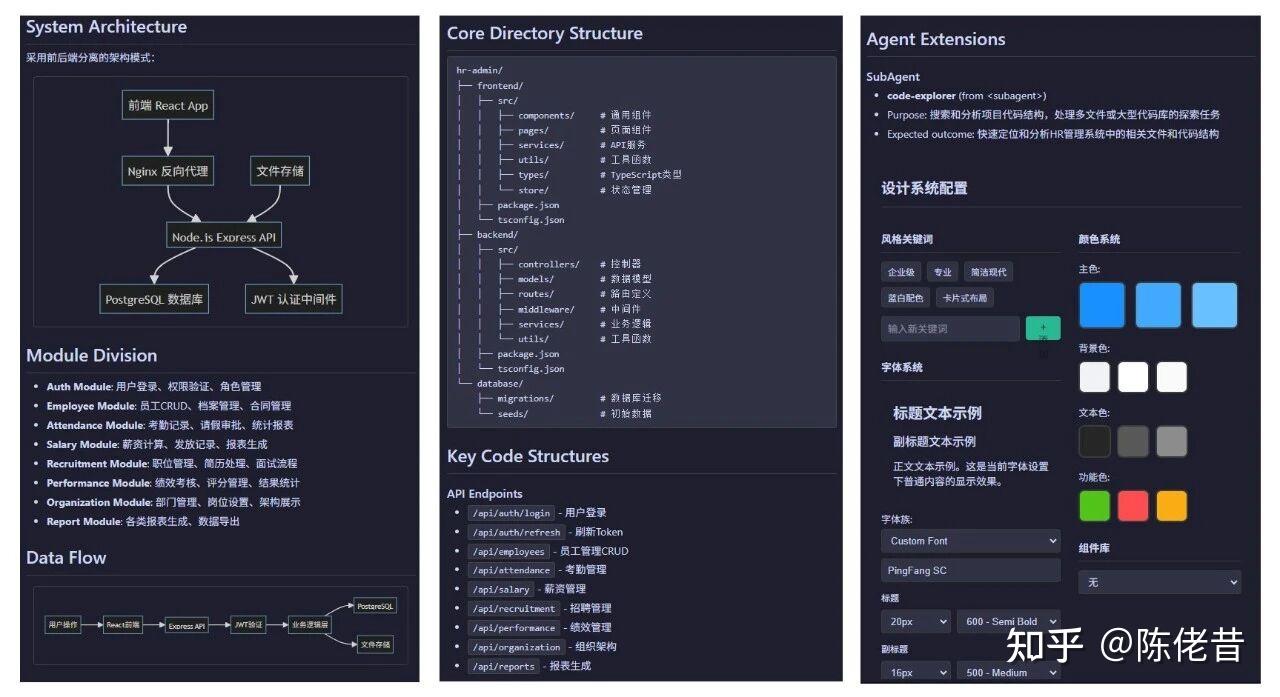Click the green plus add keyword button

1043,328
